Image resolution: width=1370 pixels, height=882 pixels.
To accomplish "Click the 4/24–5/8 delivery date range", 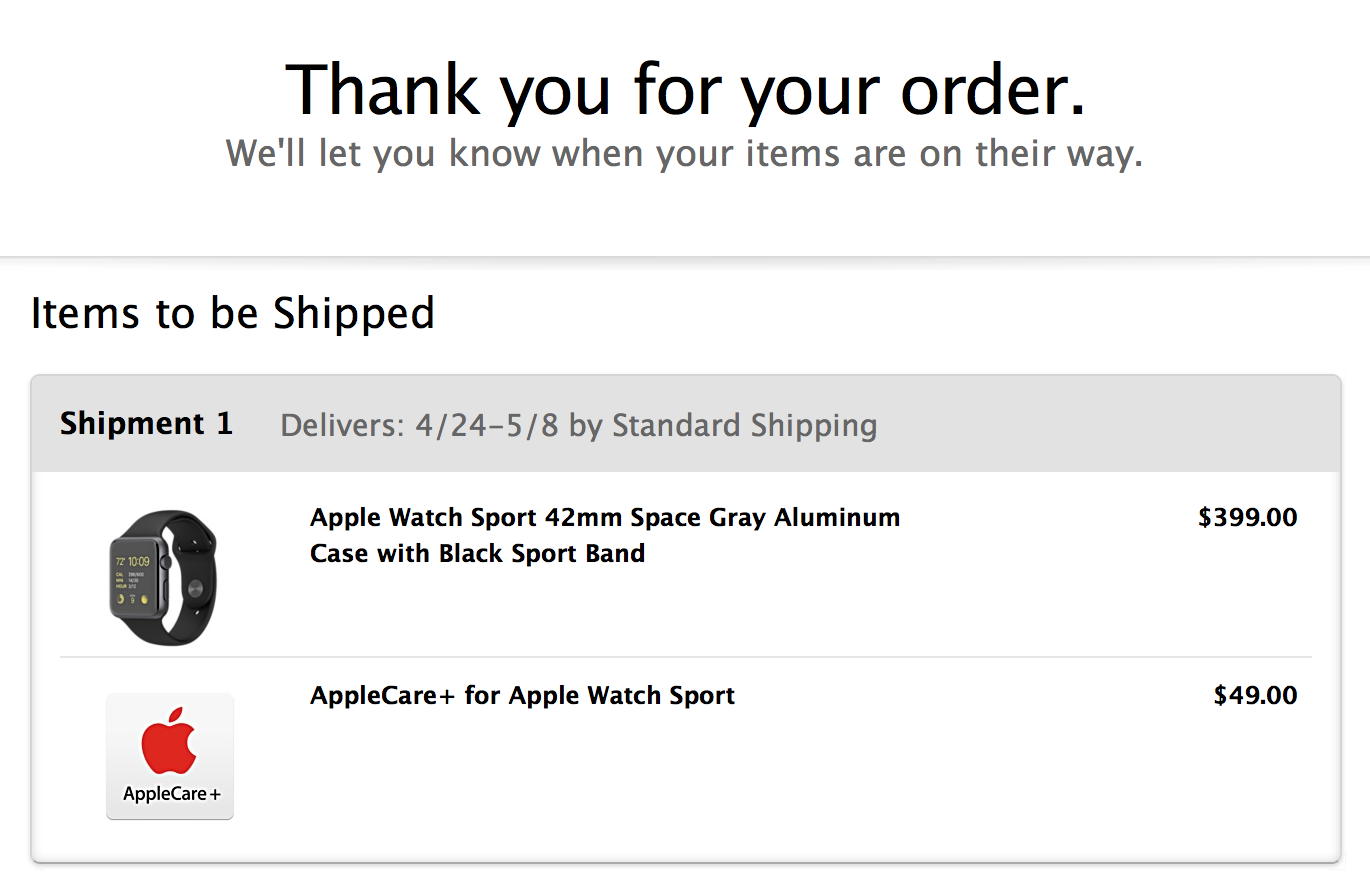I will [x=488, y=425].
